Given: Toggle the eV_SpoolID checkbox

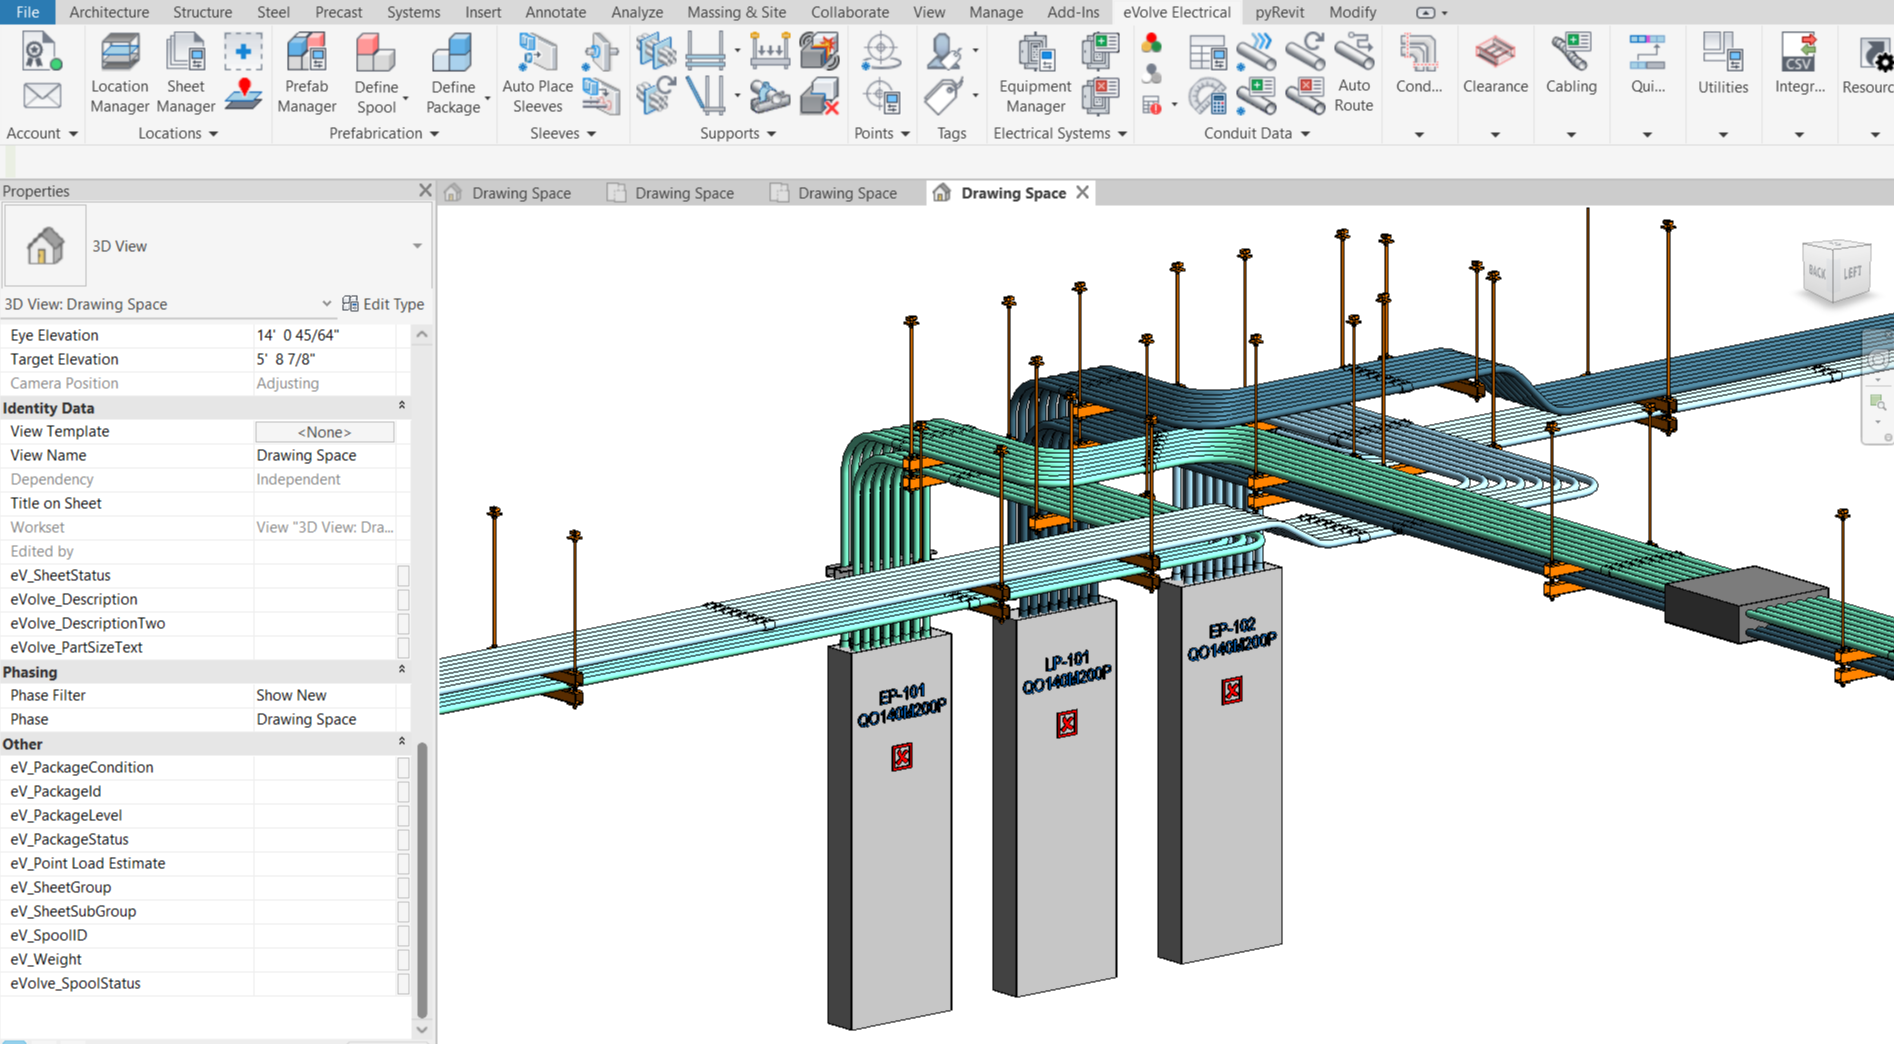Looking at the screenshot, I should click(x=403, y=935).
